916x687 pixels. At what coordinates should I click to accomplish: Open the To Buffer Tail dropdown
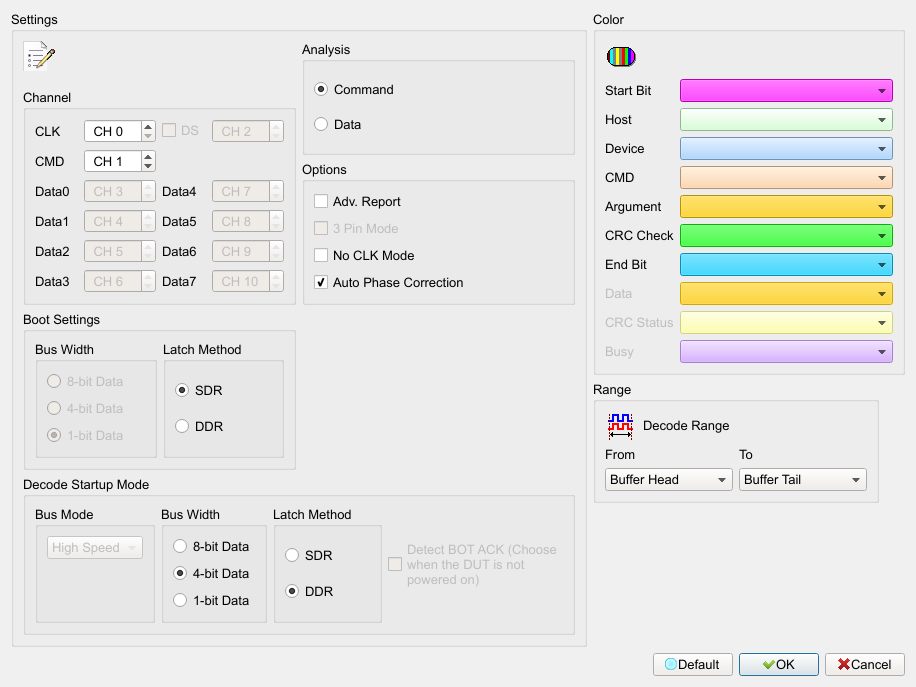pyautogui.click(x=802, y=480)
